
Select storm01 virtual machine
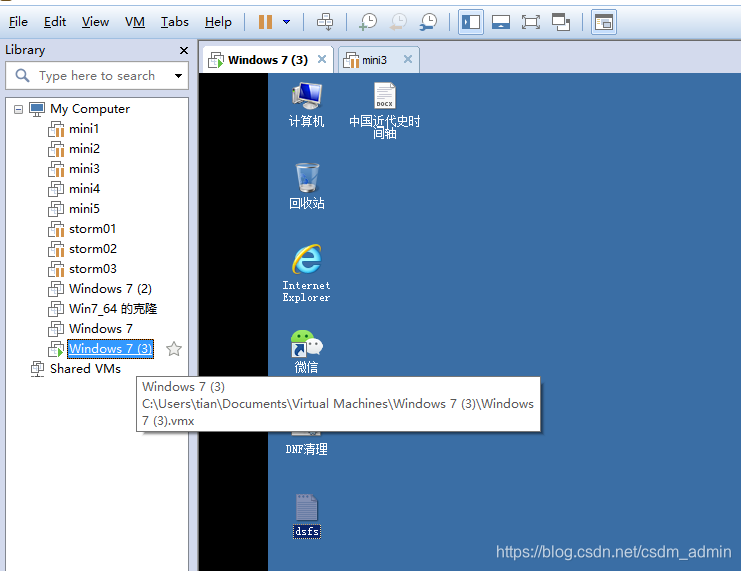click(92, 228)
